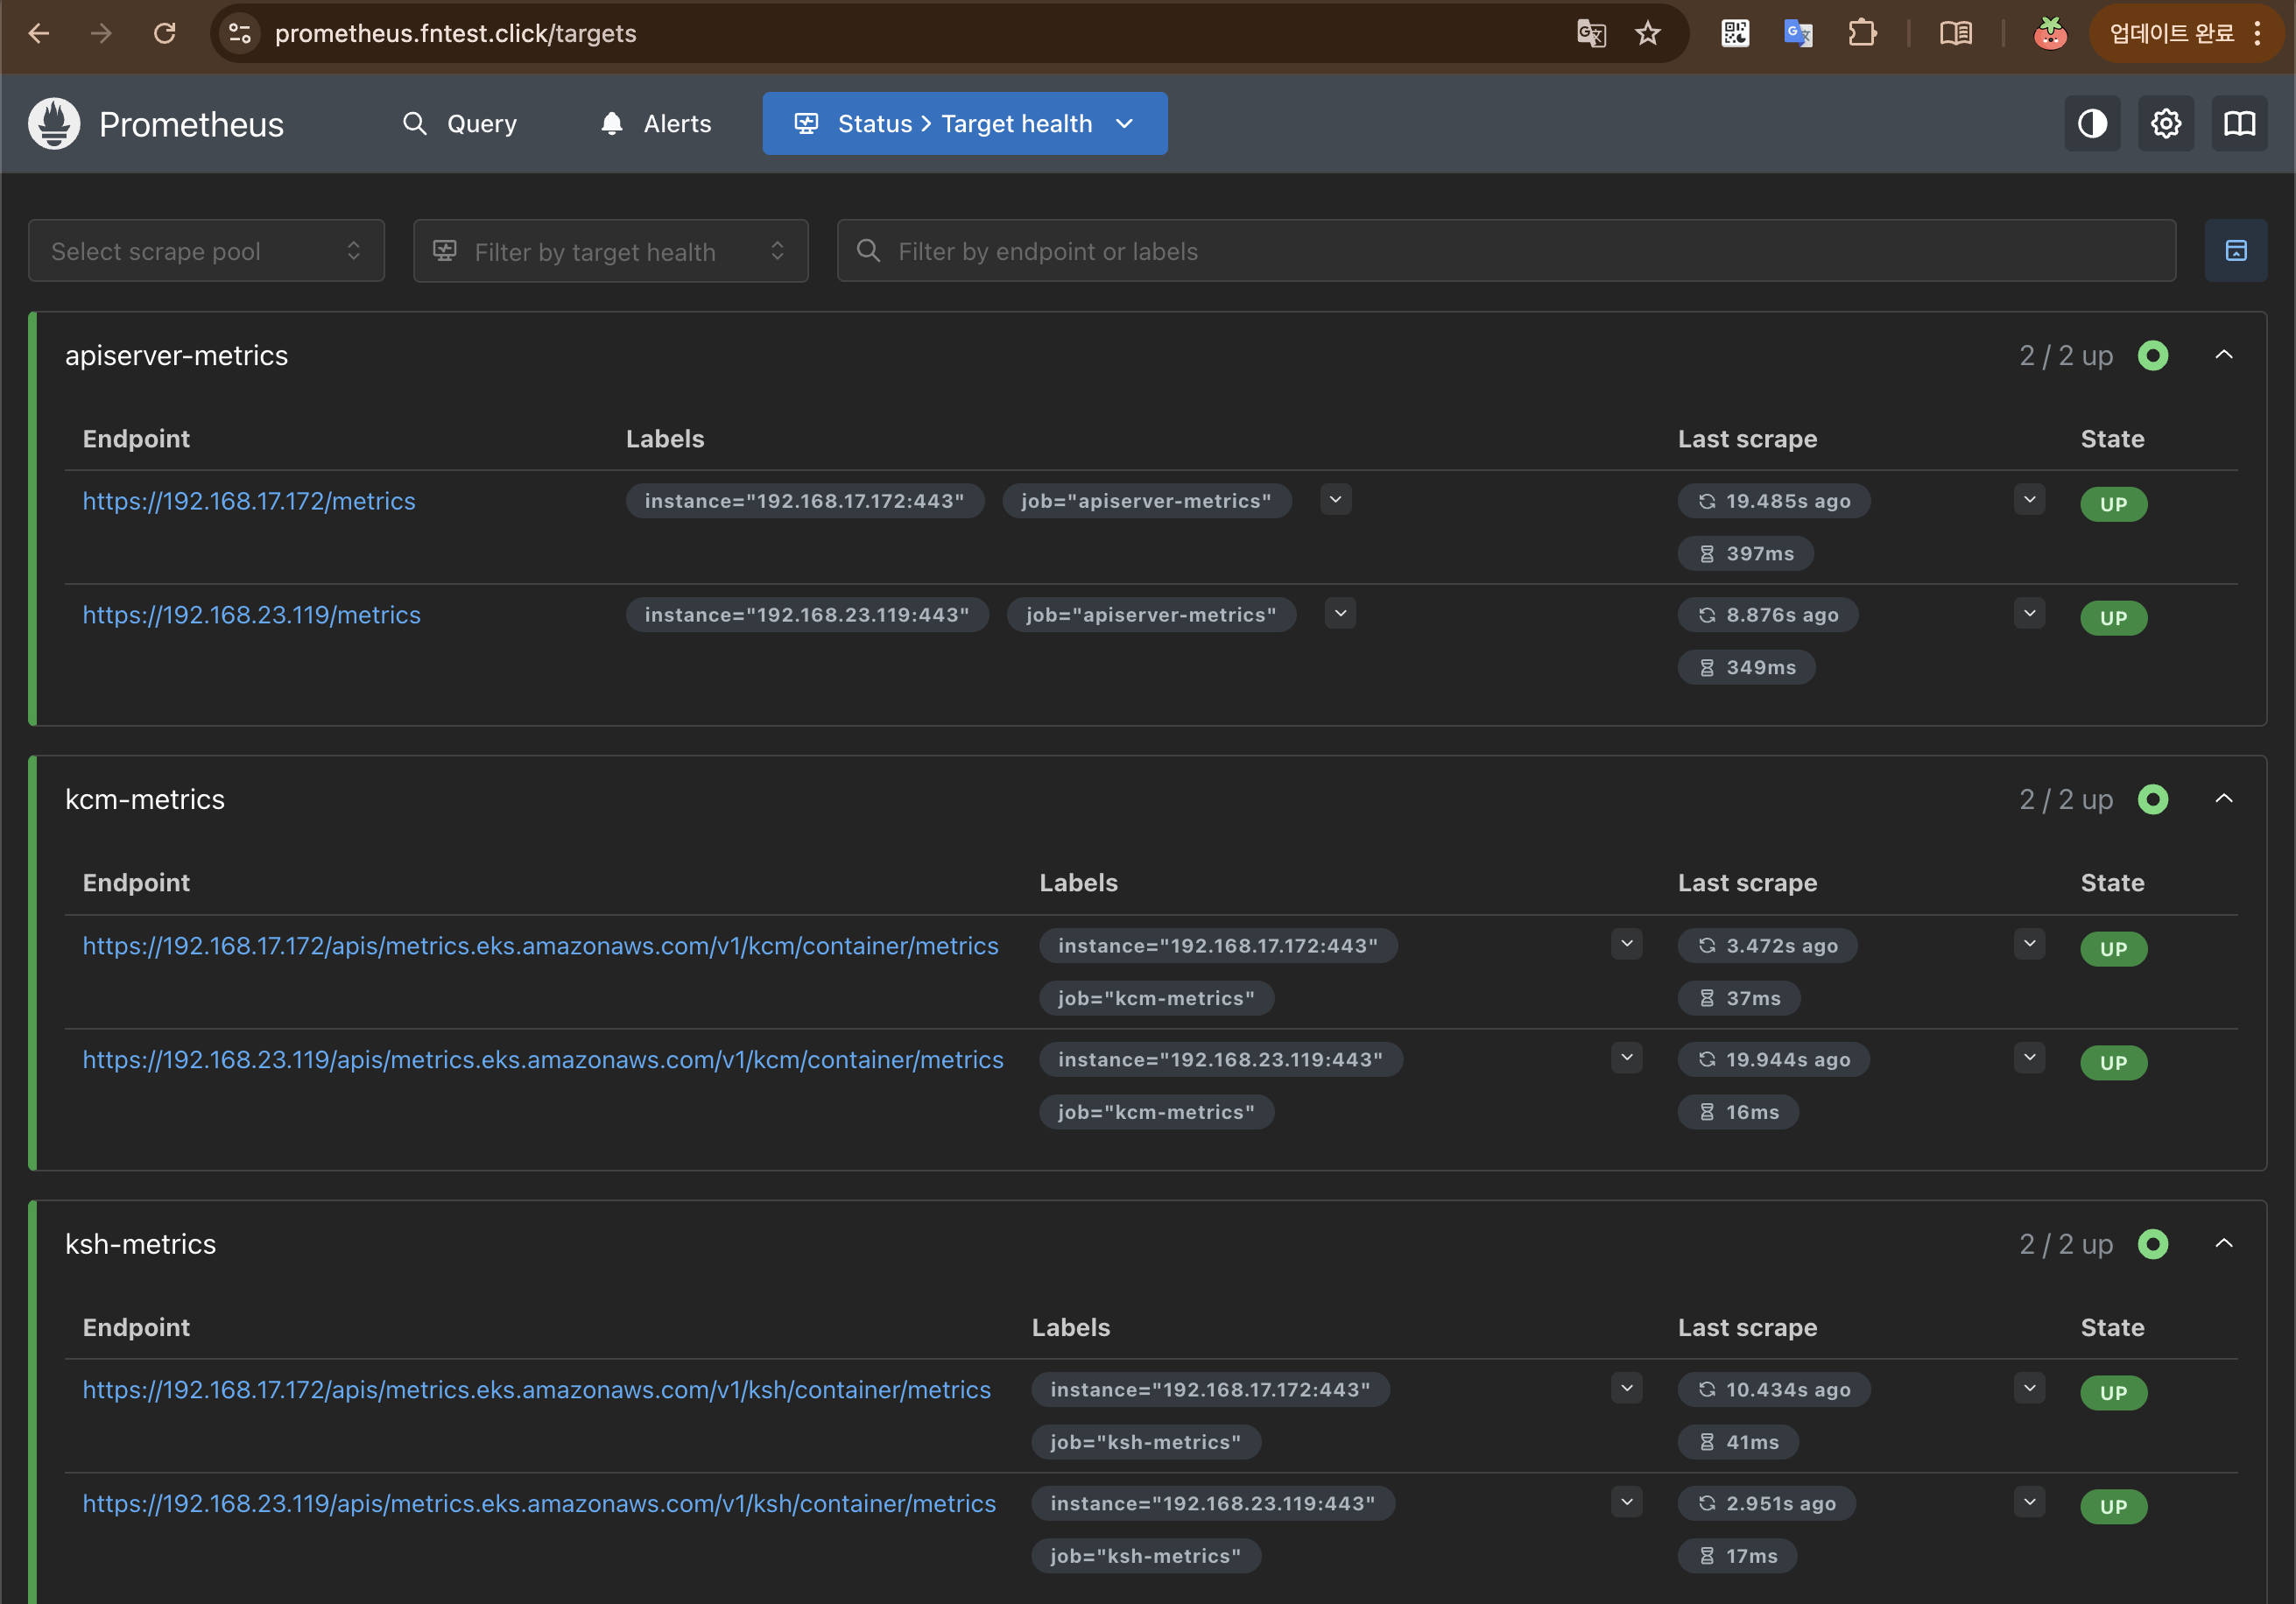Click the browser bookmark star icon

1647,34
